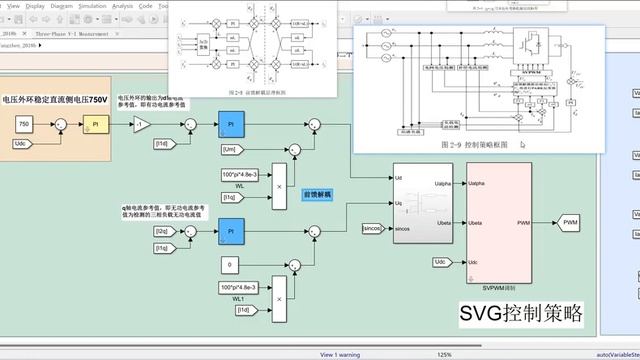Open the Display menu

(35, 6)
